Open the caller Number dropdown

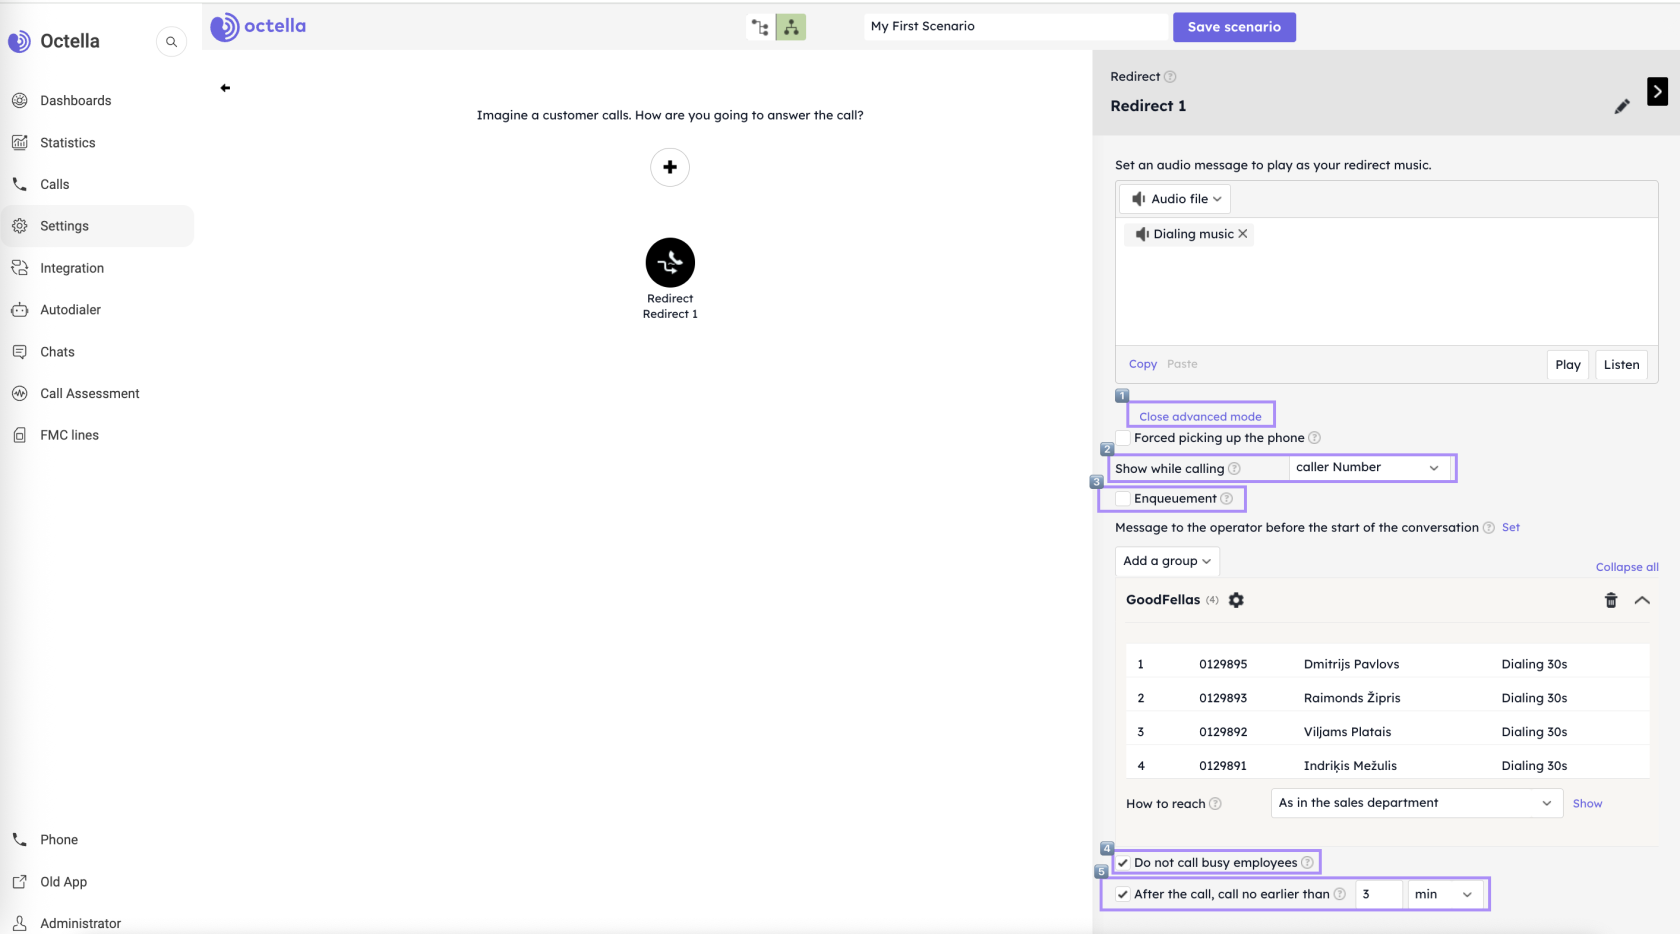[1370, 467]
